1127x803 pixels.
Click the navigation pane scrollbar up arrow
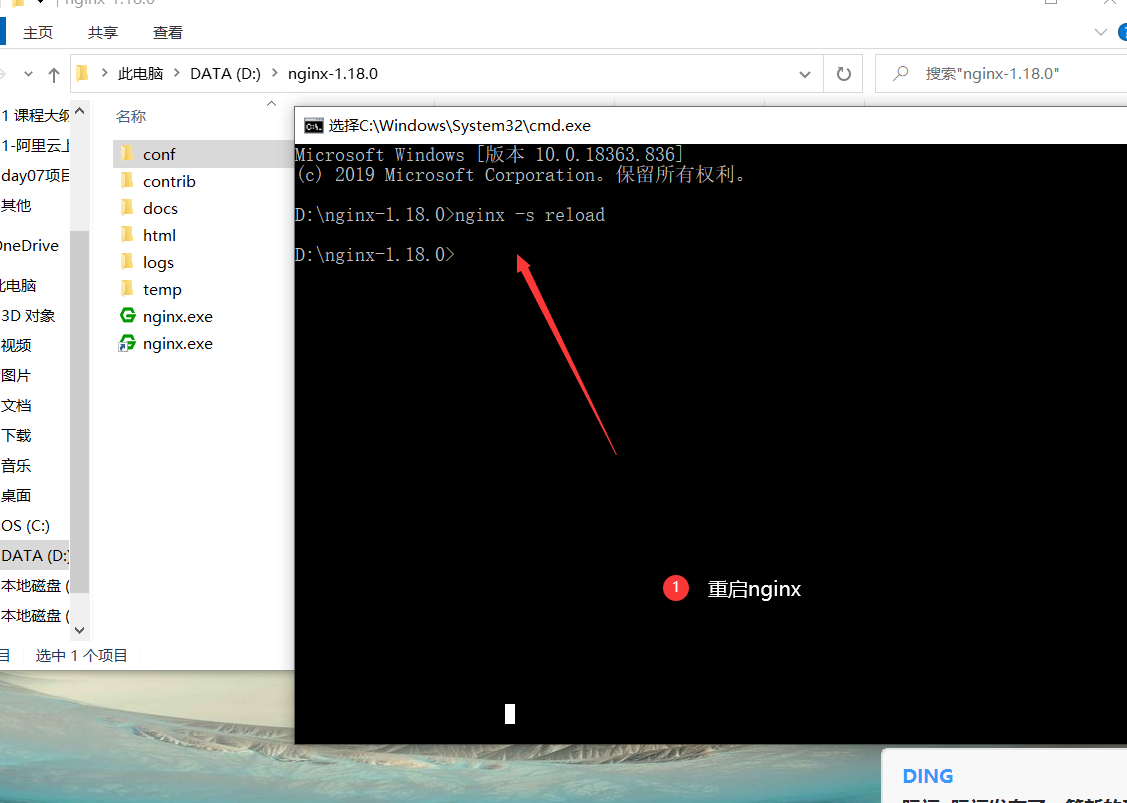click(x=80, y=111)
